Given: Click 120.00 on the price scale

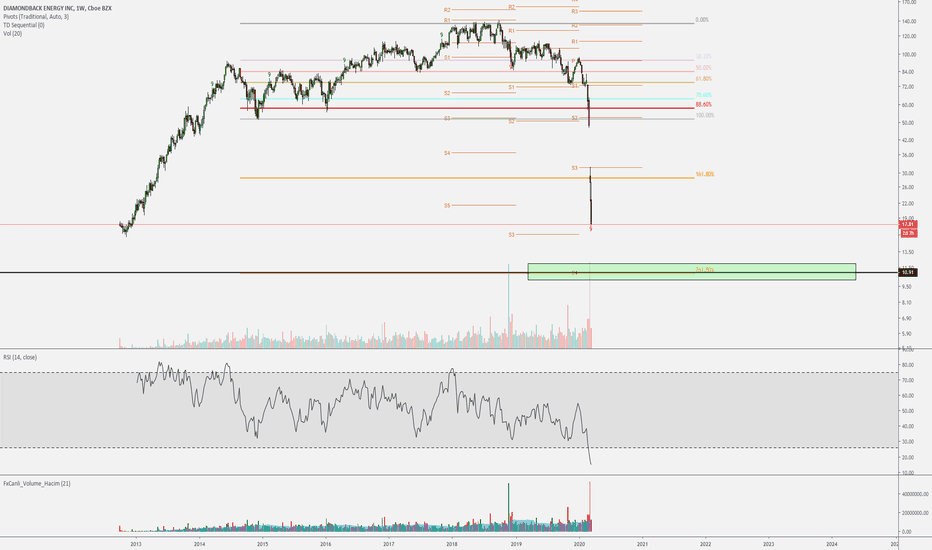Looking at the screenshot, I should click(x=909, y=36).
